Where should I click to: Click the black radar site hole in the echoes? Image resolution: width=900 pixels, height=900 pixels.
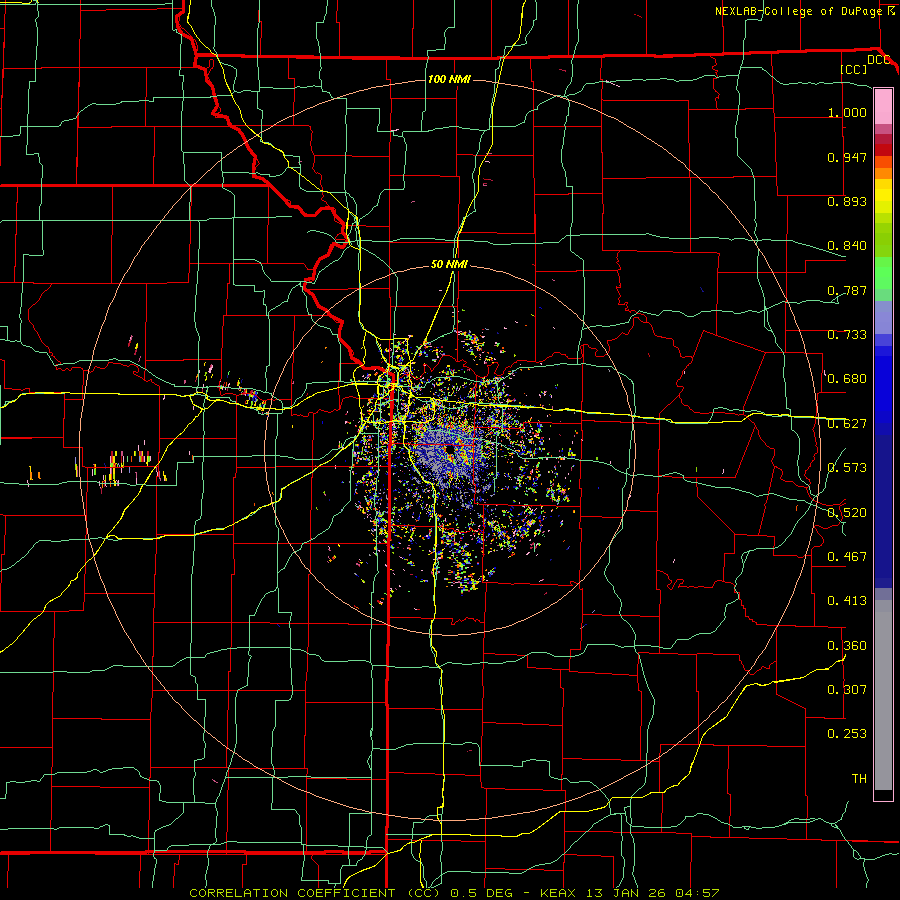coord(449,451)
